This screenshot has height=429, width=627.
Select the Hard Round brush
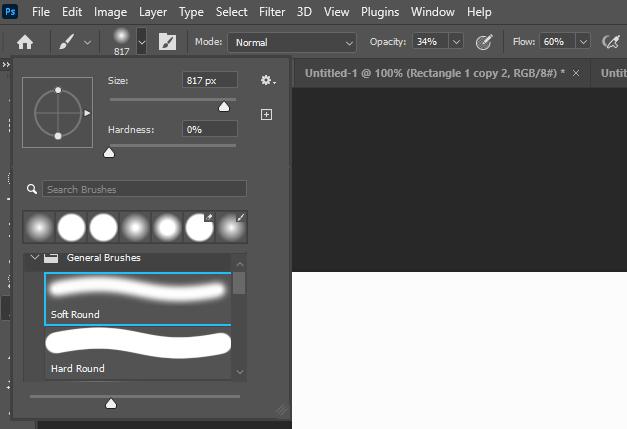(x=138, y=353)
